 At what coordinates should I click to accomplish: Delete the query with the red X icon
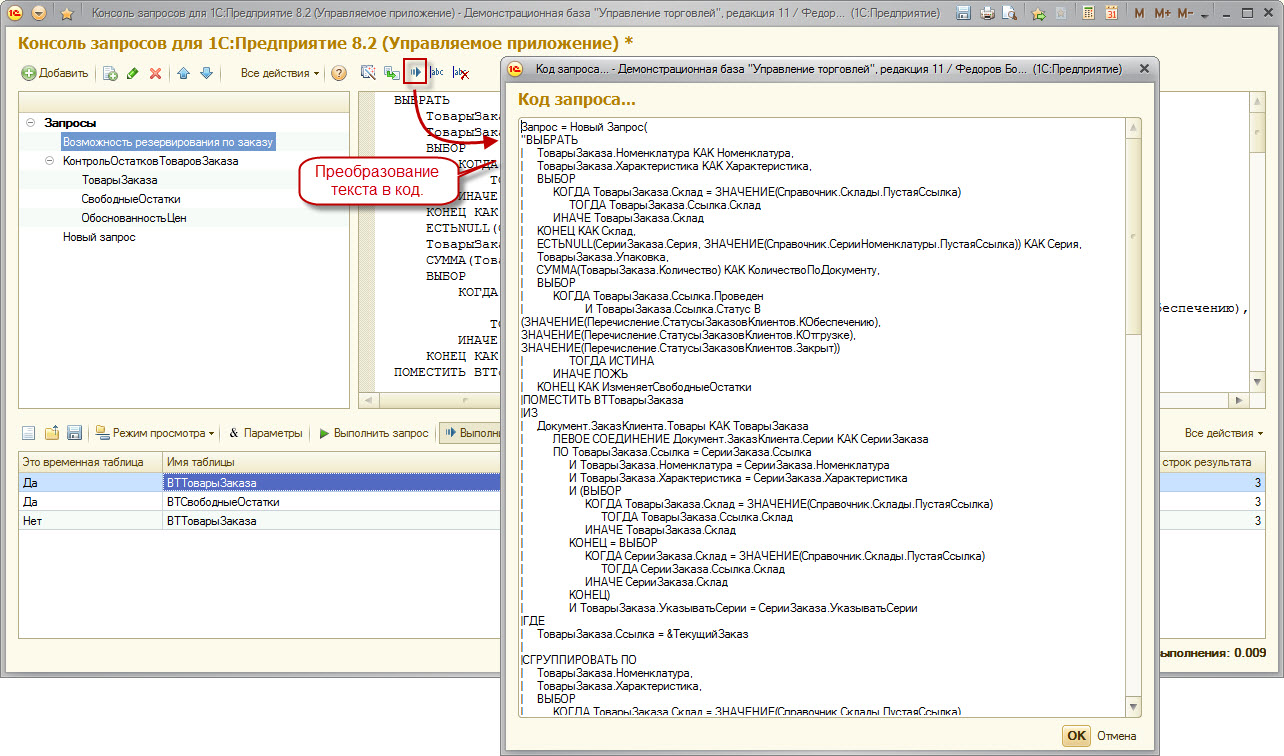click(155, 74)
